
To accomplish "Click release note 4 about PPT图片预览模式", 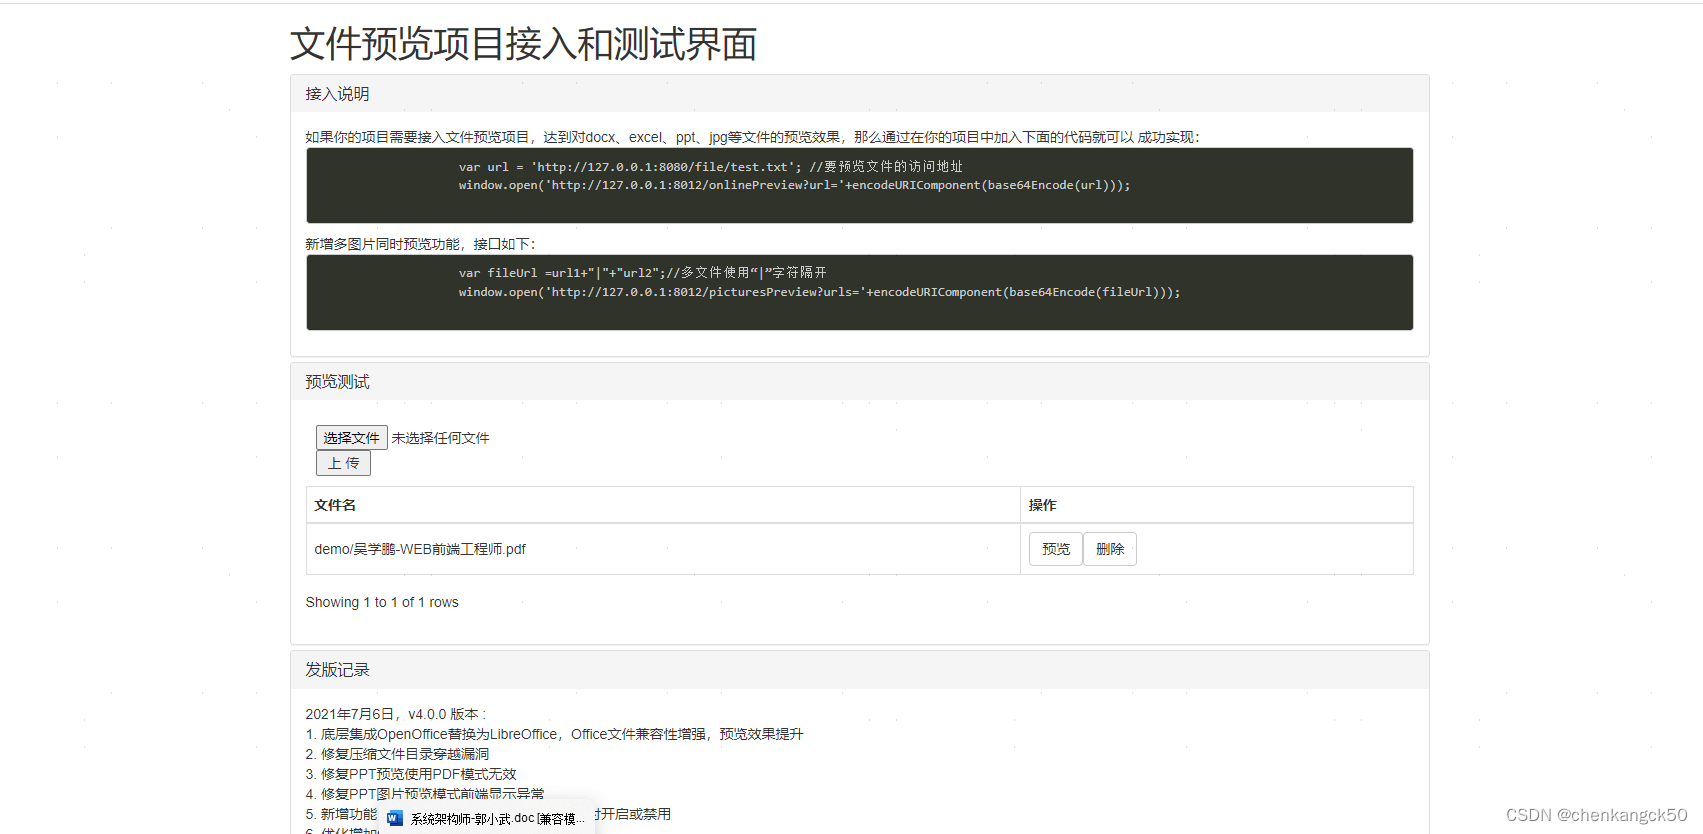I will pos(425,794).
